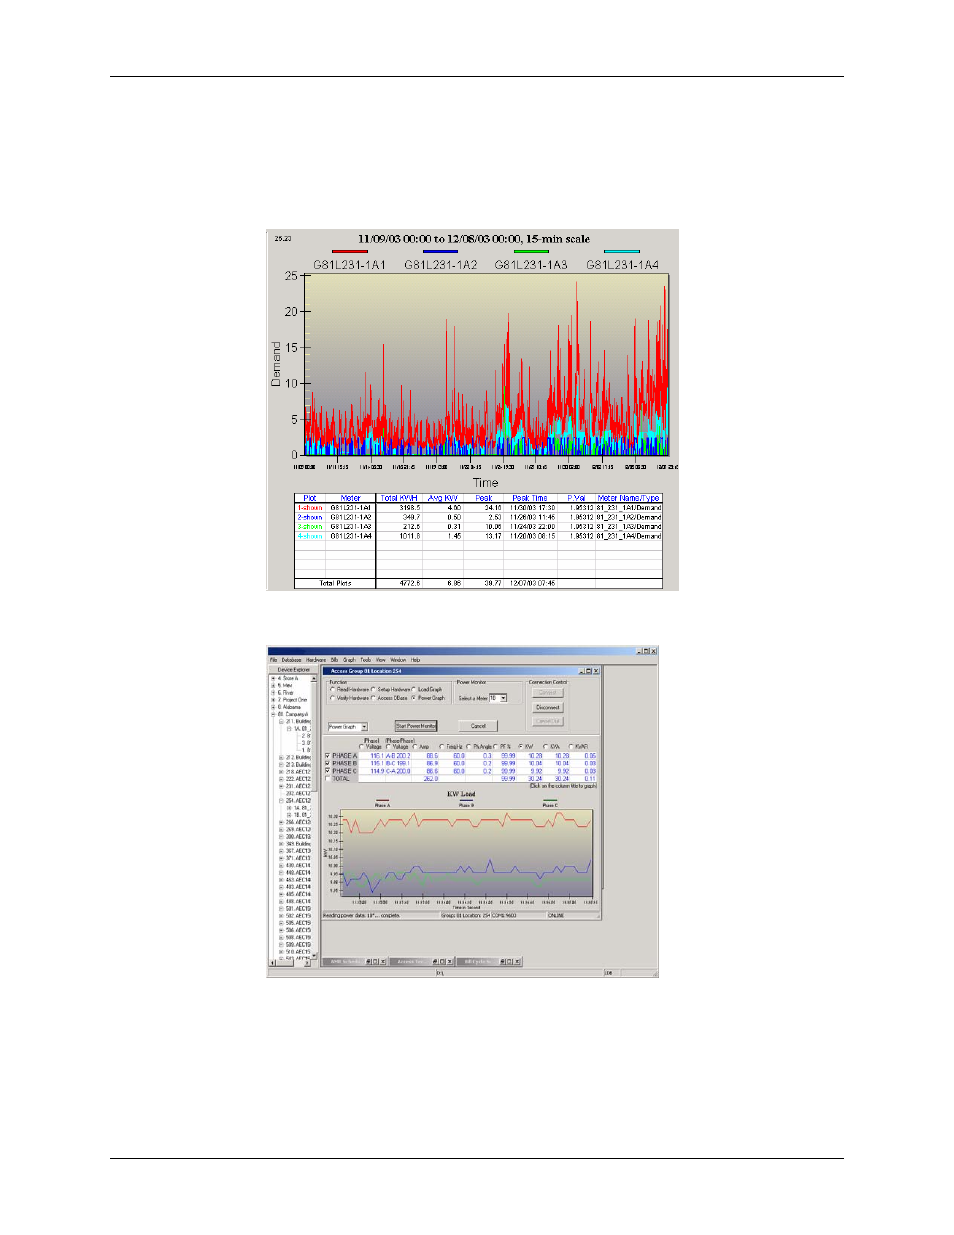The height and width of the screenshot is (1235, 954).
Task: Click the '2-shown' plot cell
Action: pos(309,517)
